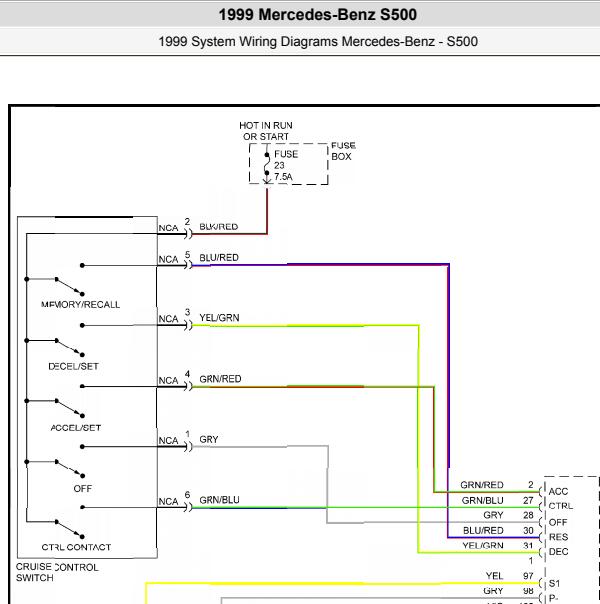Image resolution: width=600 pixels, height=604 pixels.
Task: Click pin number '30' on module connector
Action: point(528,531)
